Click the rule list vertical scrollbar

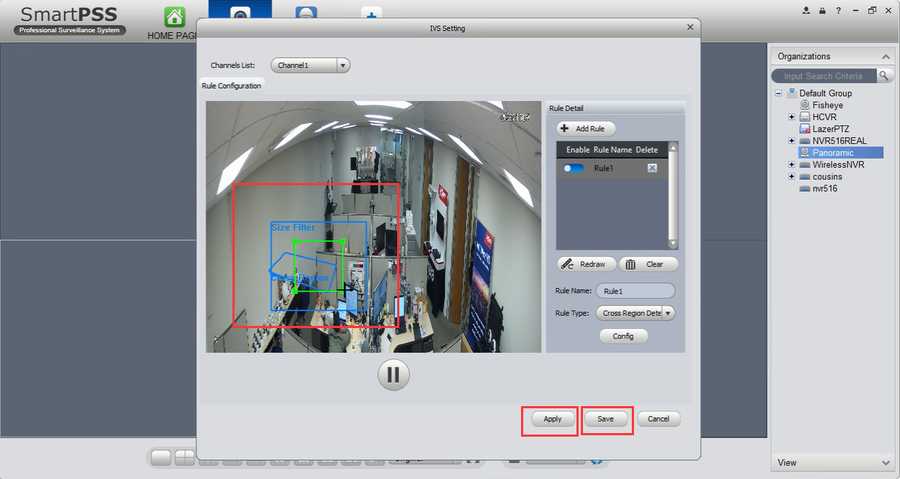tap(673, 195)
